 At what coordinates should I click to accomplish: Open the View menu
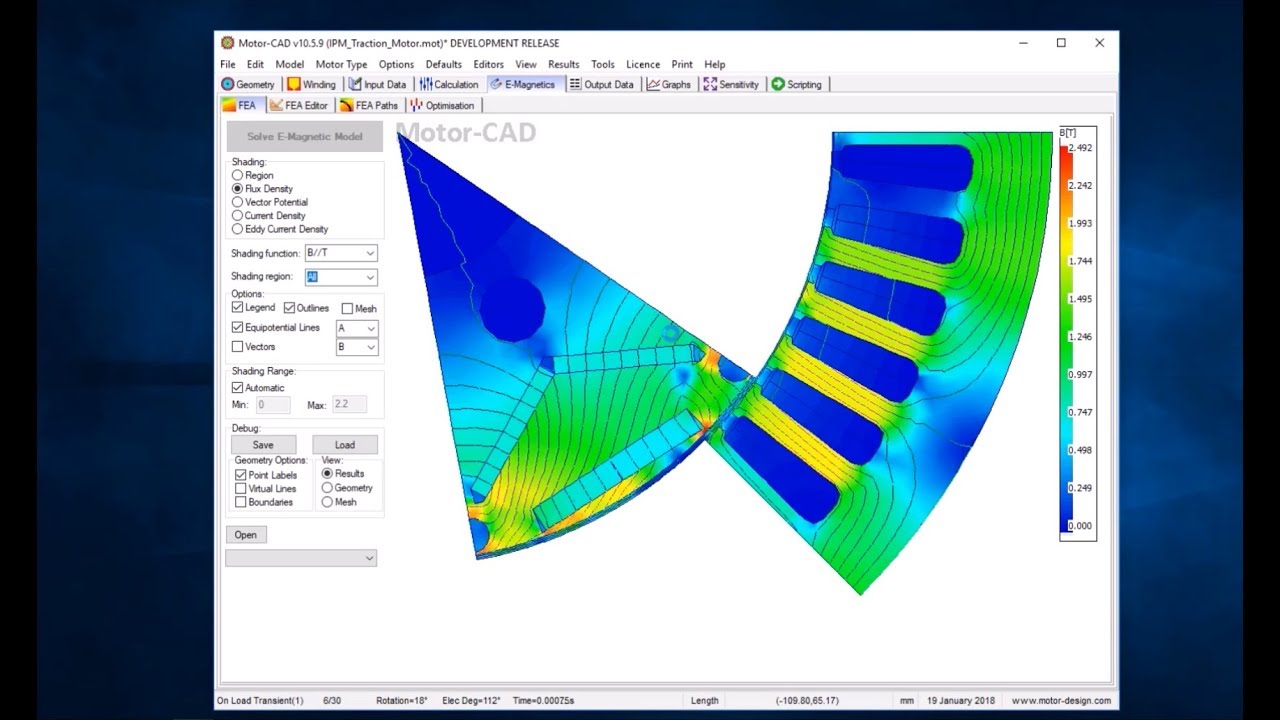pos(526,64)
